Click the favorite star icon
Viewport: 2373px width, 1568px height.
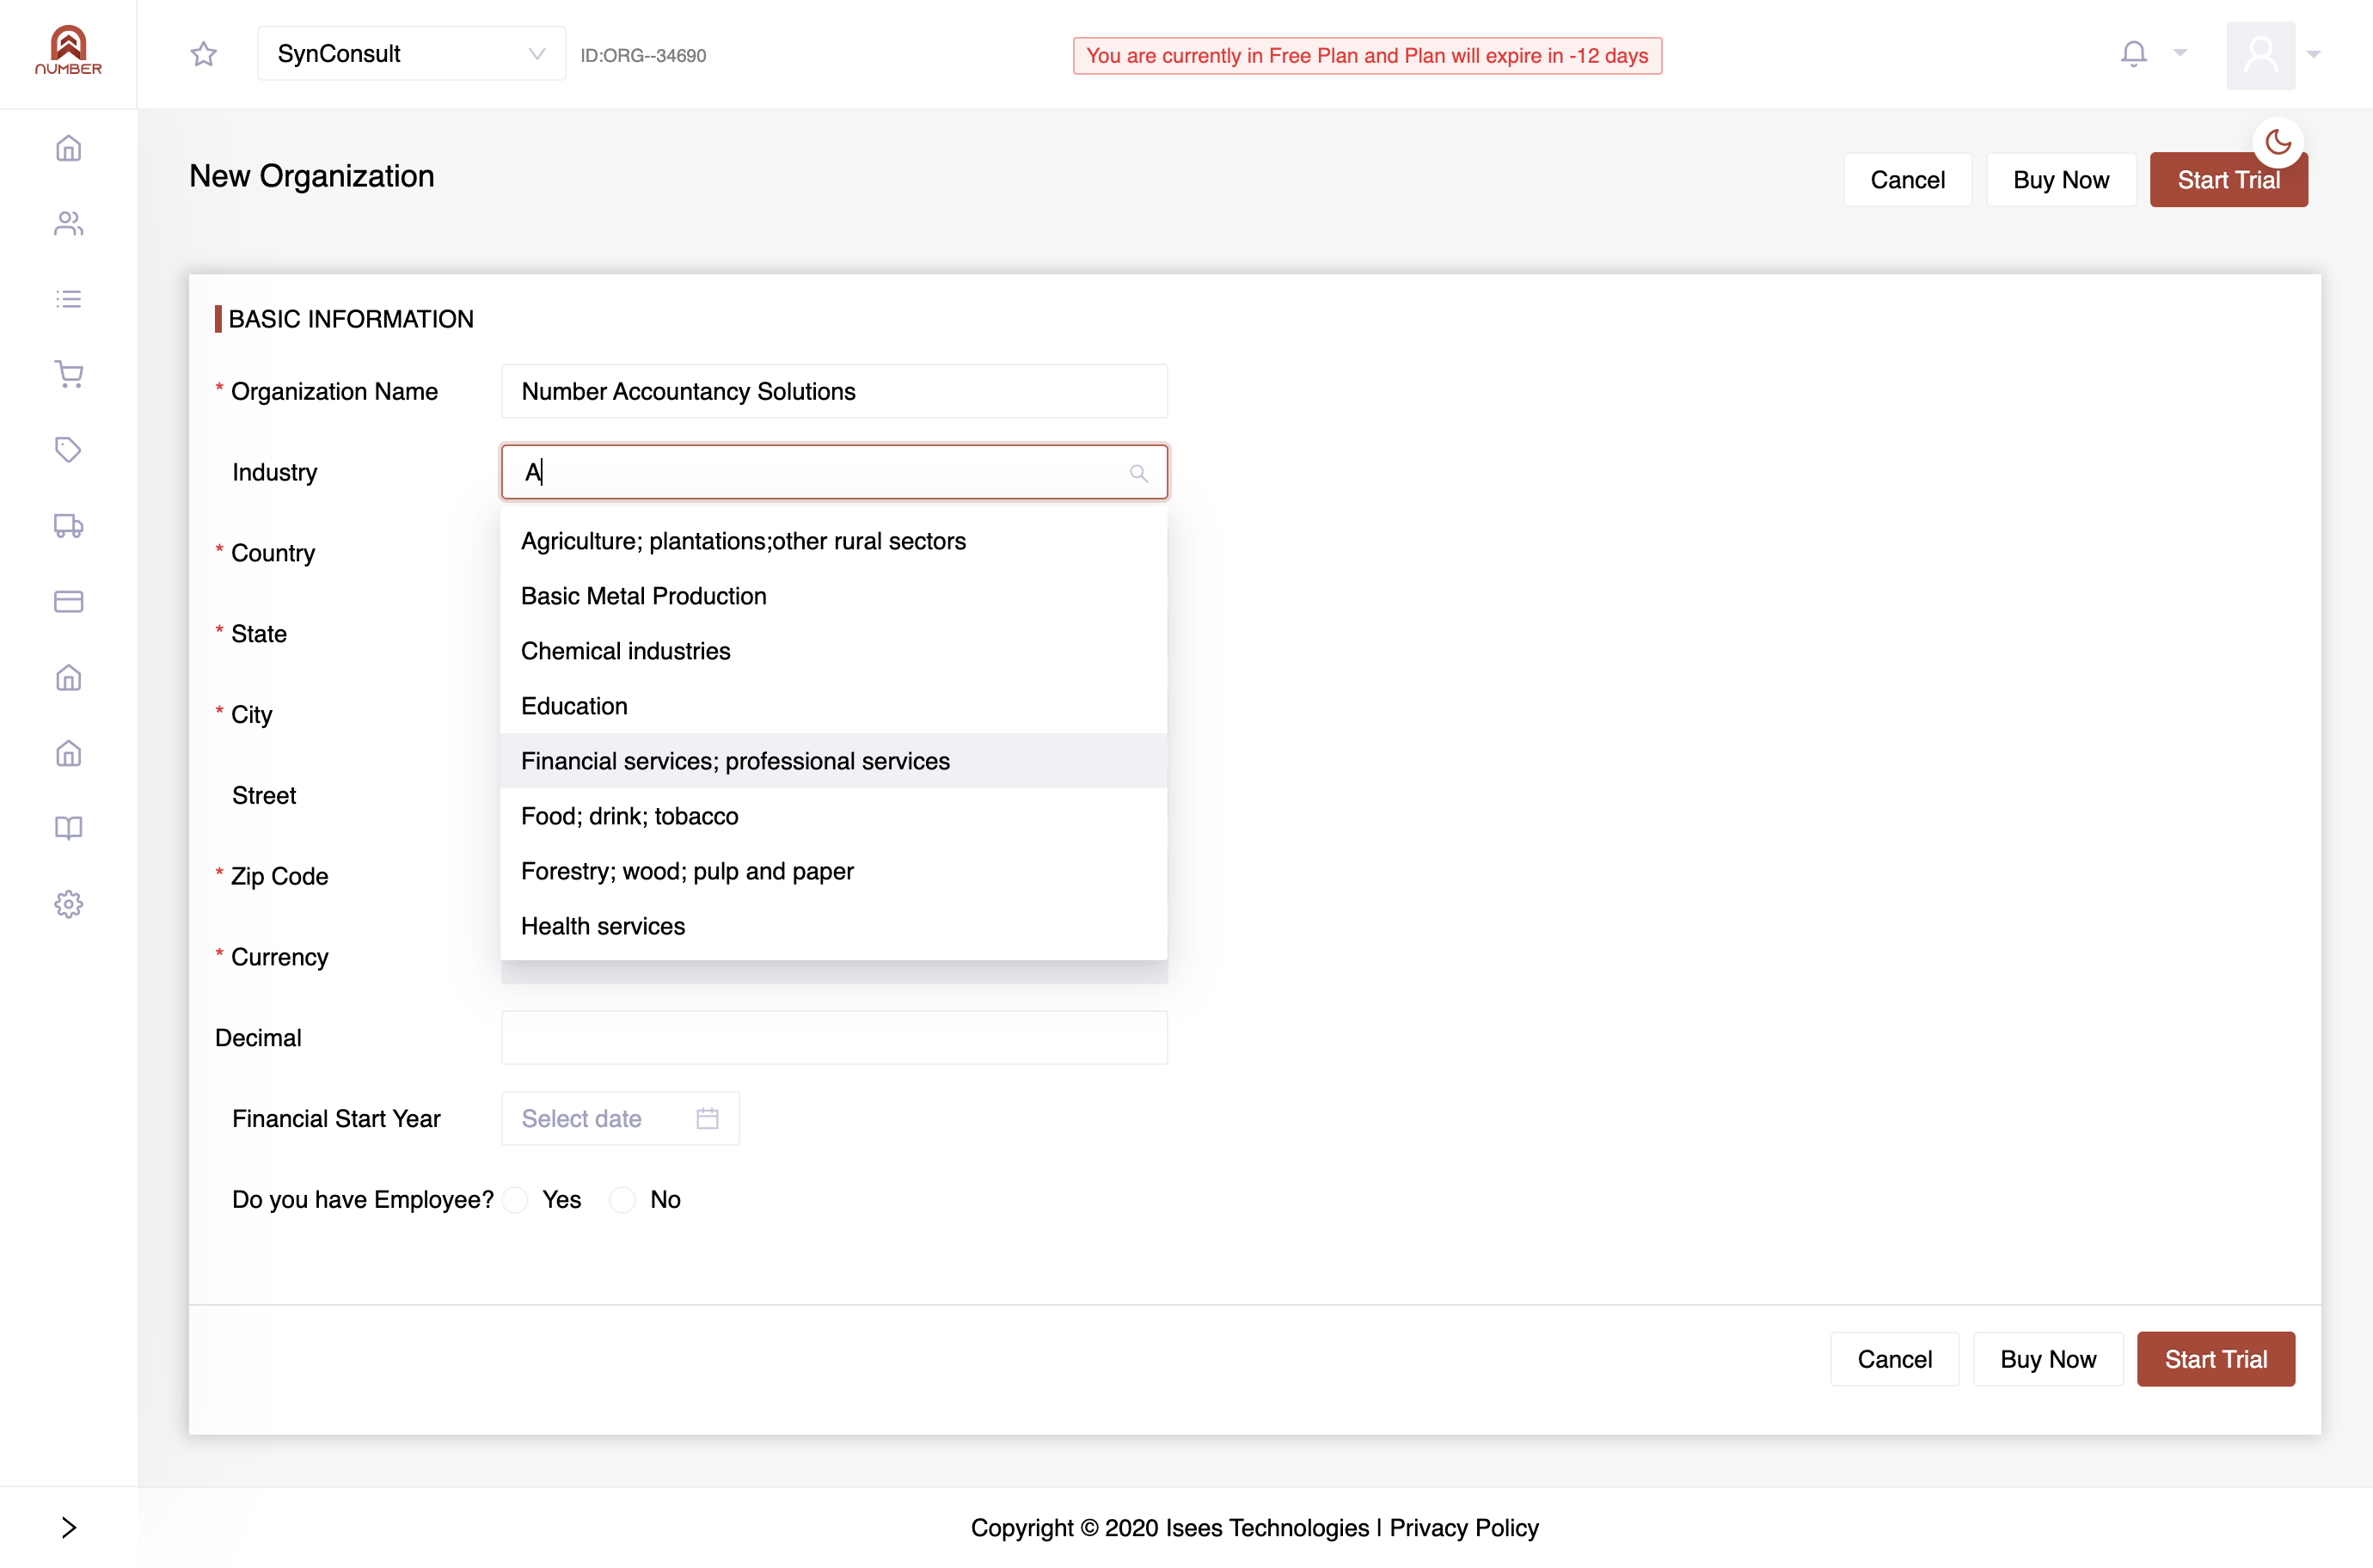click(x=204, y=54)
